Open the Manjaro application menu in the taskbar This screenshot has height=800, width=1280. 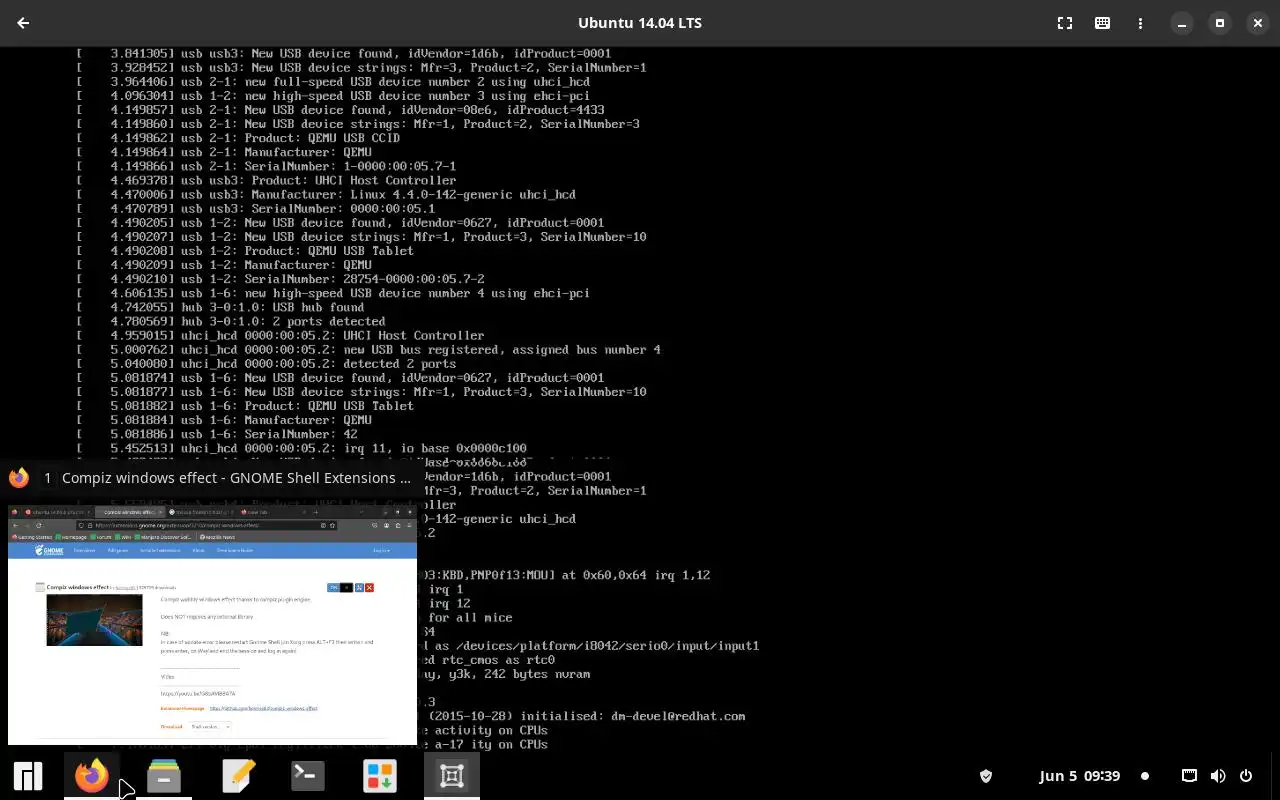point(27,776)
